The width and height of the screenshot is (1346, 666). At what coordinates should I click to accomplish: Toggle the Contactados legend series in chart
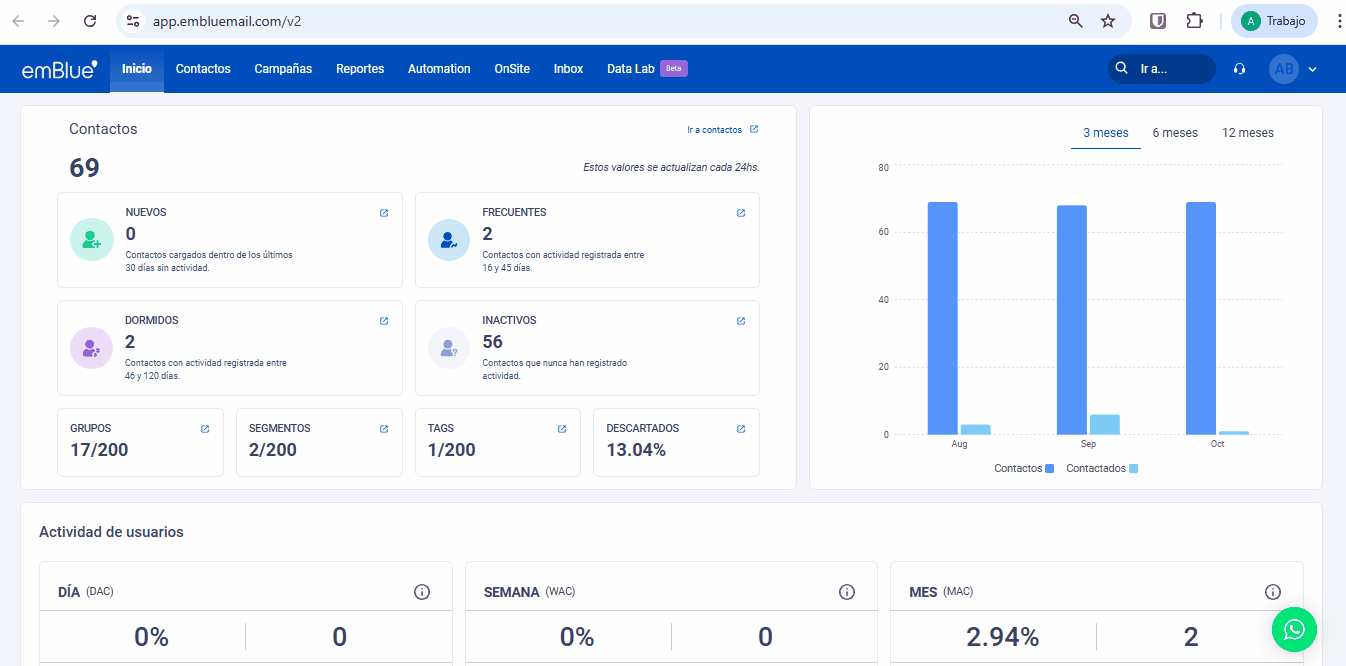(1101, 468)
